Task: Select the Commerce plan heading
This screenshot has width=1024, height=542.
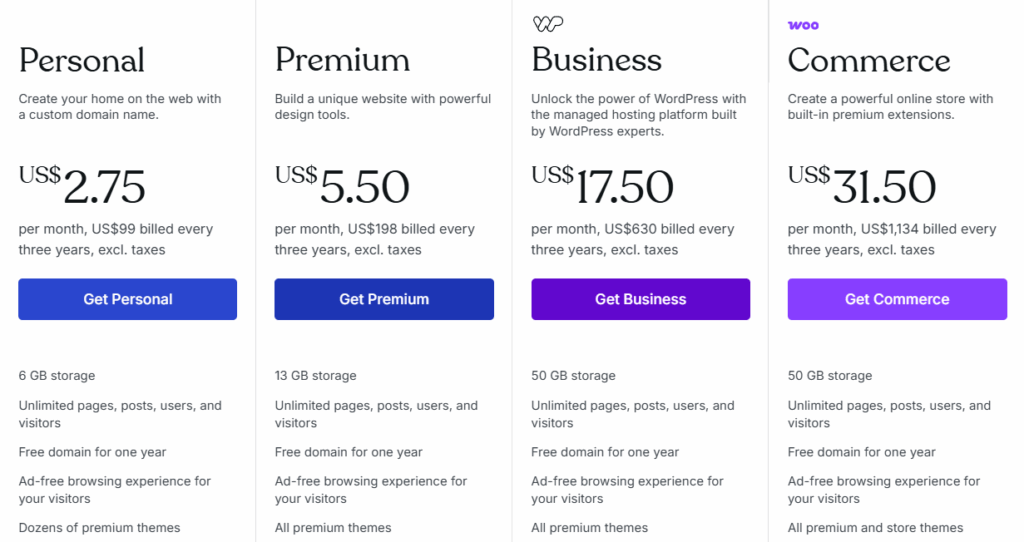Action: coord(869,61)
